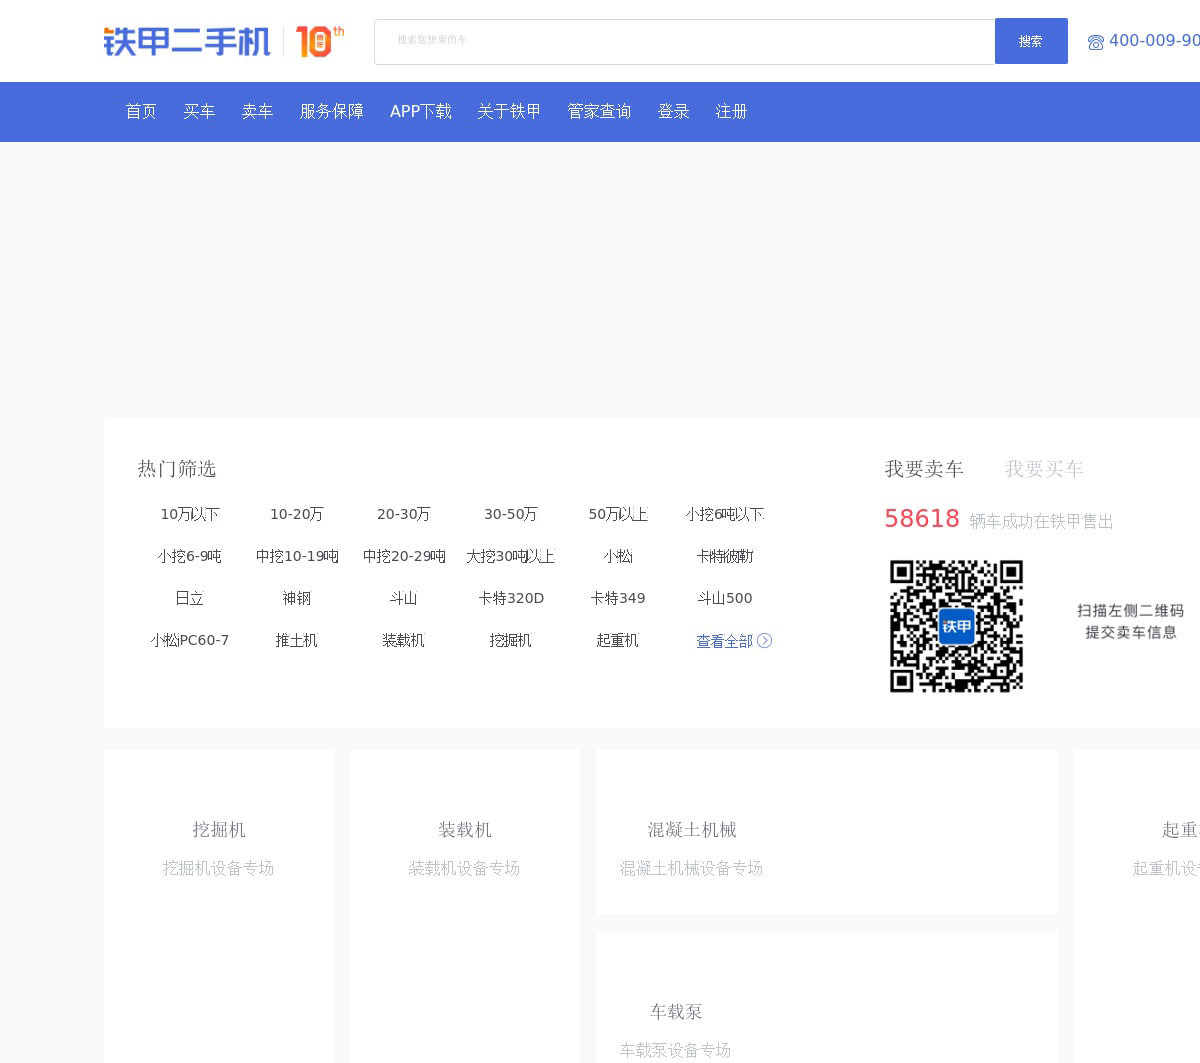
Task: Switch to the 我要买车 tab
Action: click(x=1044, y=469)
